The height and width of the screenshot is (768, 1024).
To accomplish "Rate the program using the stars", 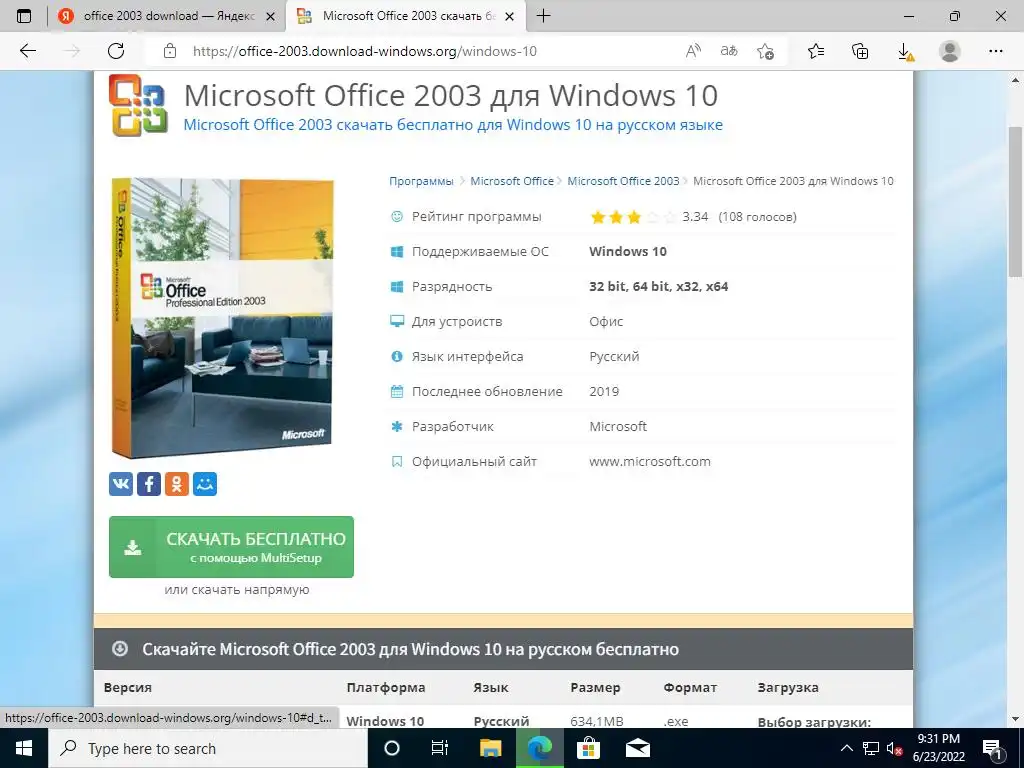I will 633,217.
